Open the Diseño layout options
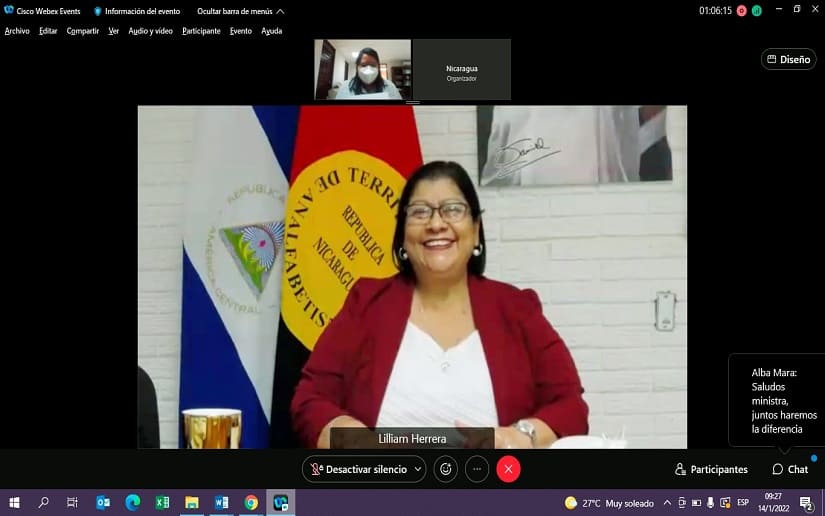 click(788, 59)
